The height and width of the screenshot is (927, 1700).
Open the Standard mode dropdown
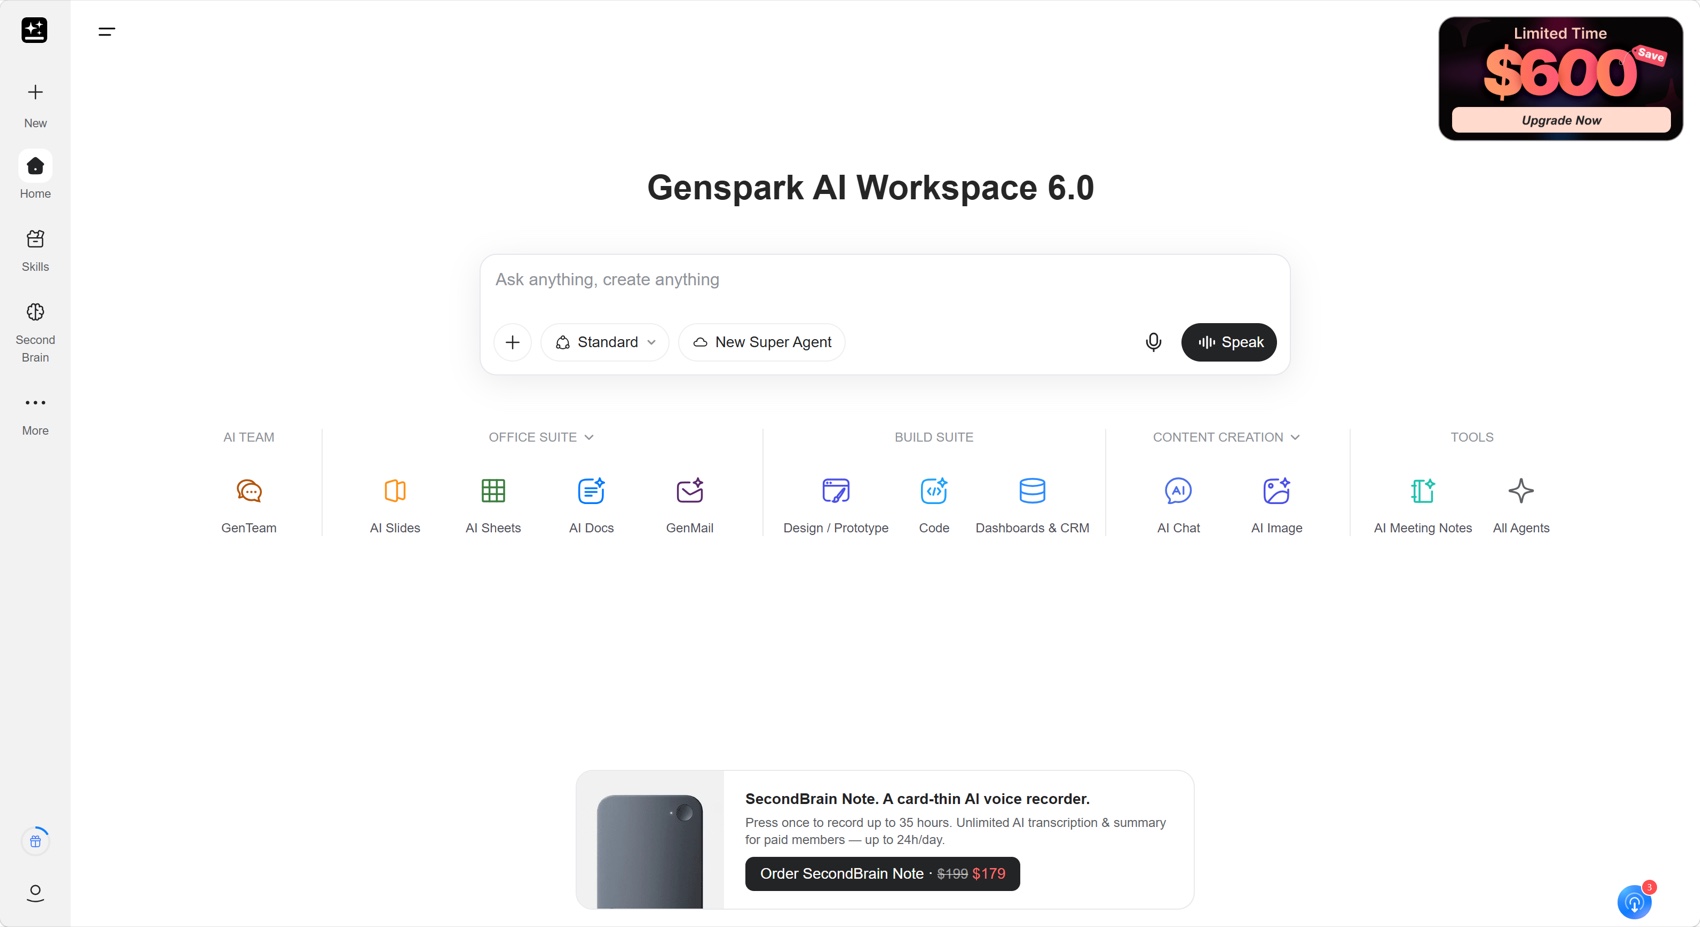click(605, 342)
